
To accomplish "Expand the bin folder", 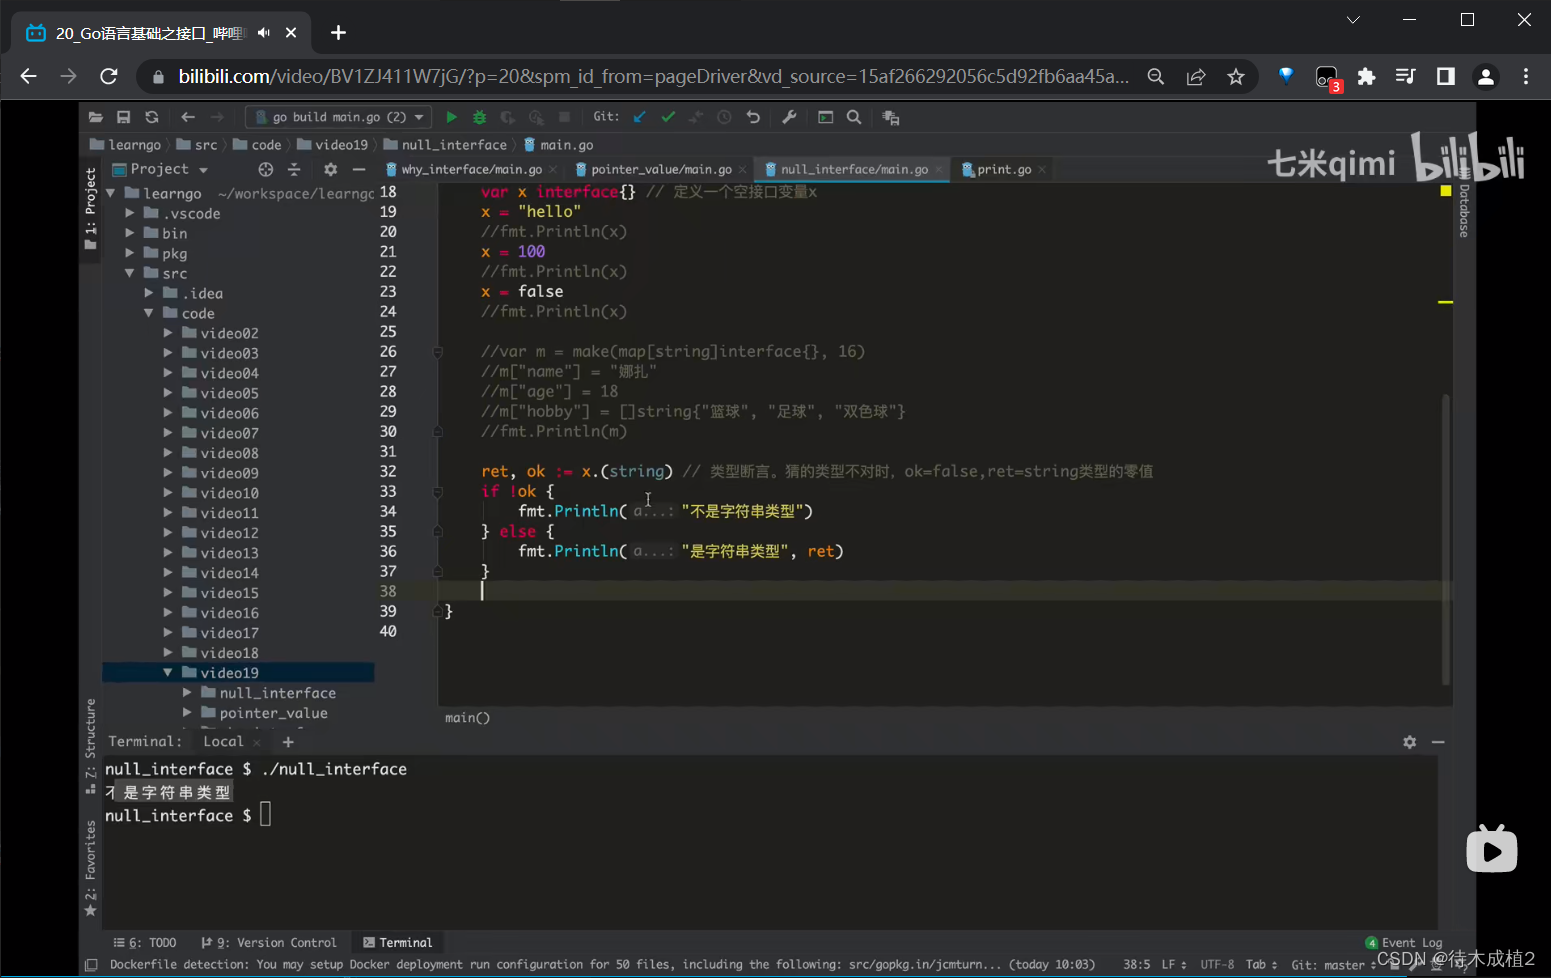I will point(130,233).
